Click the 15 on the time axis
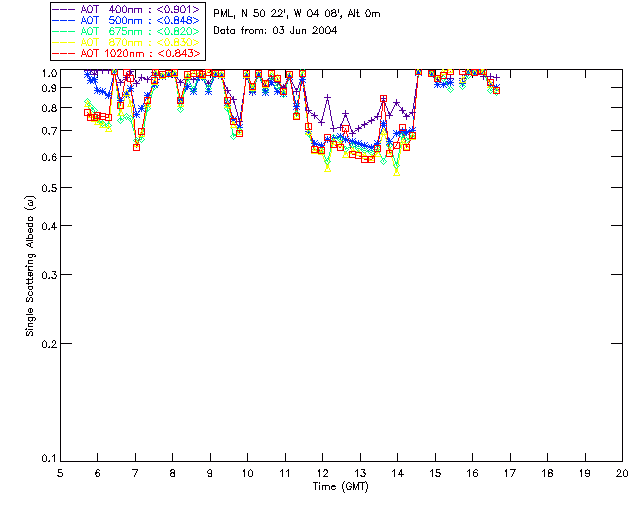This screenshot has height=512, width=640. click(435, 473)
